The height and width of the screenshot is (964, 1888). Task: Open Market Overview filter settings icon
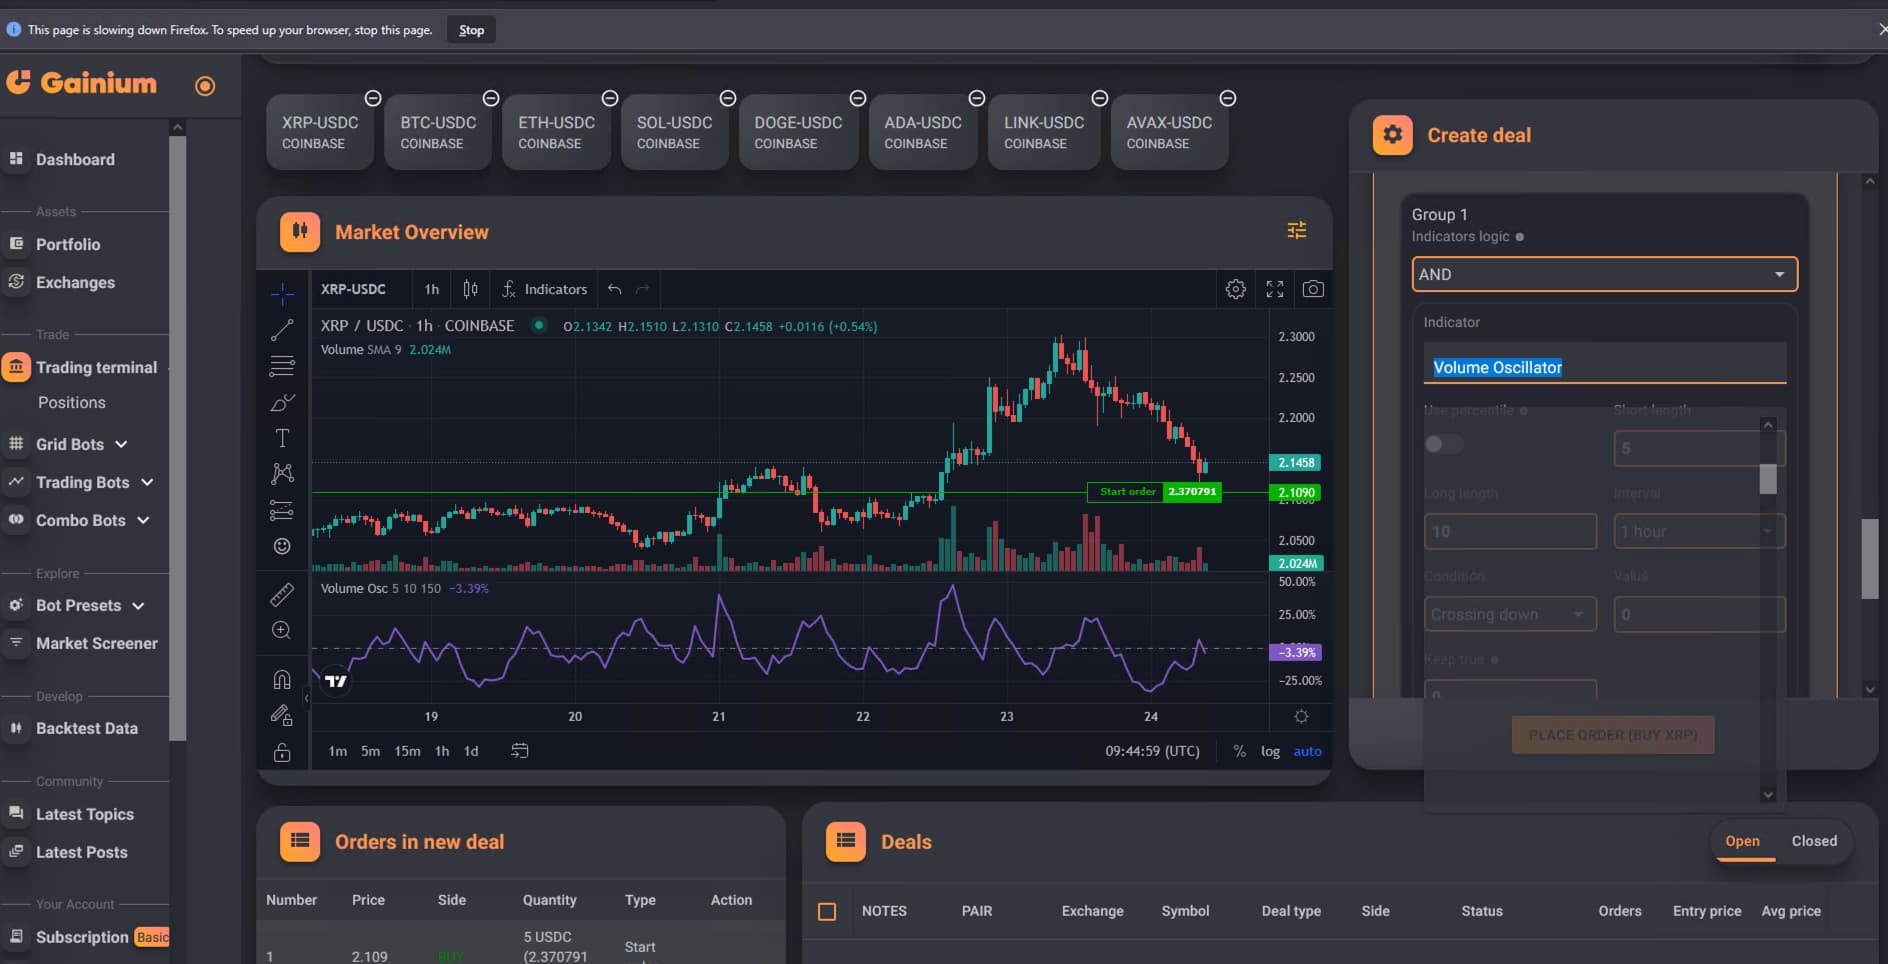(1297, 231)
